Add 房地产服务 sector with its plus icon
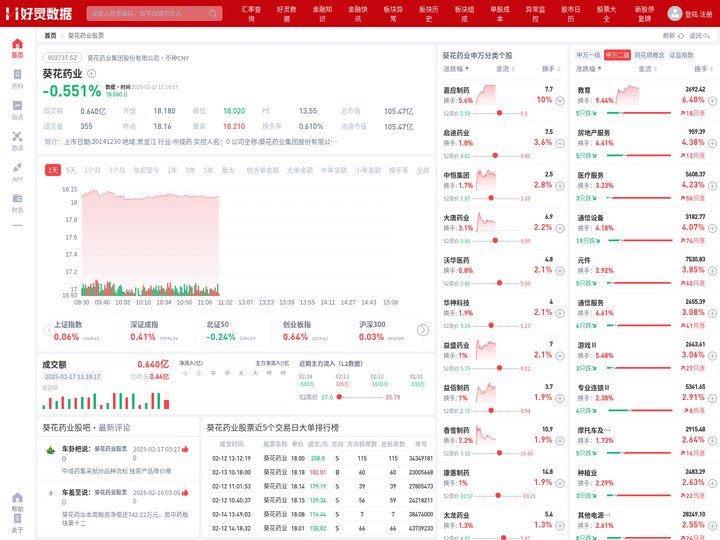Screen dimensions: 720x540 pyautogui.click(x=712, y=143)
